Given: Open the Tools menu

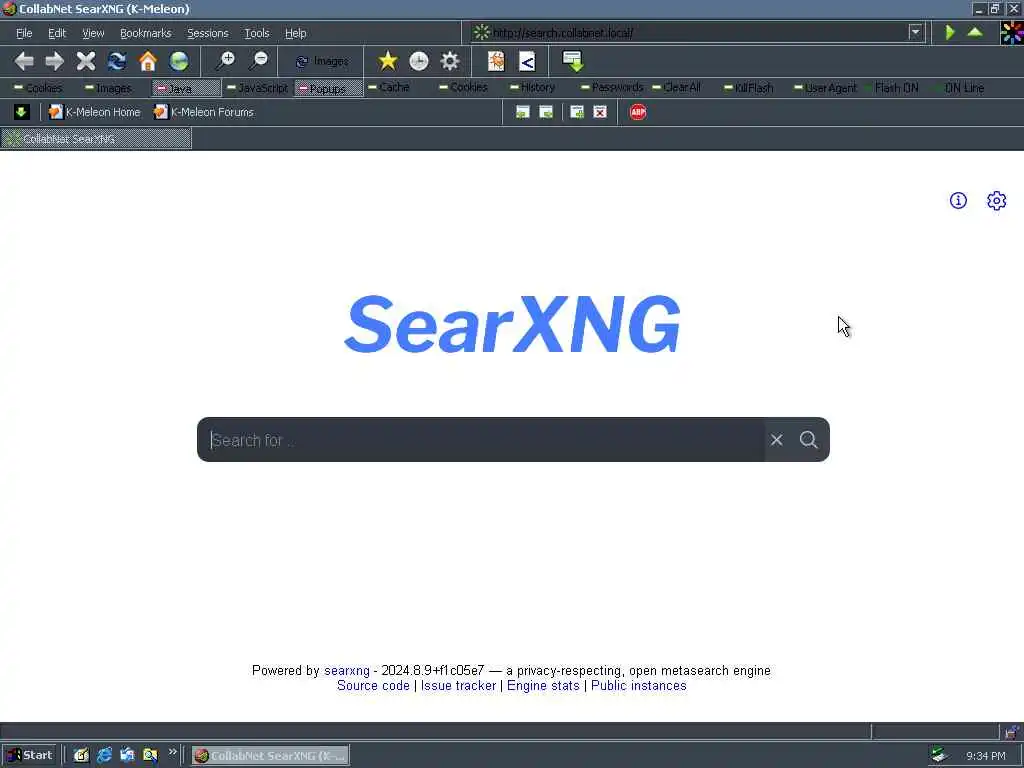Looking at the screenshot, I should 257,33.
